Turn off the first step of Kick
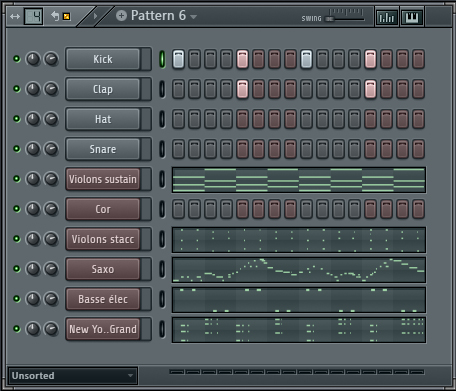The image size is (456, 391). coord(178,59)
